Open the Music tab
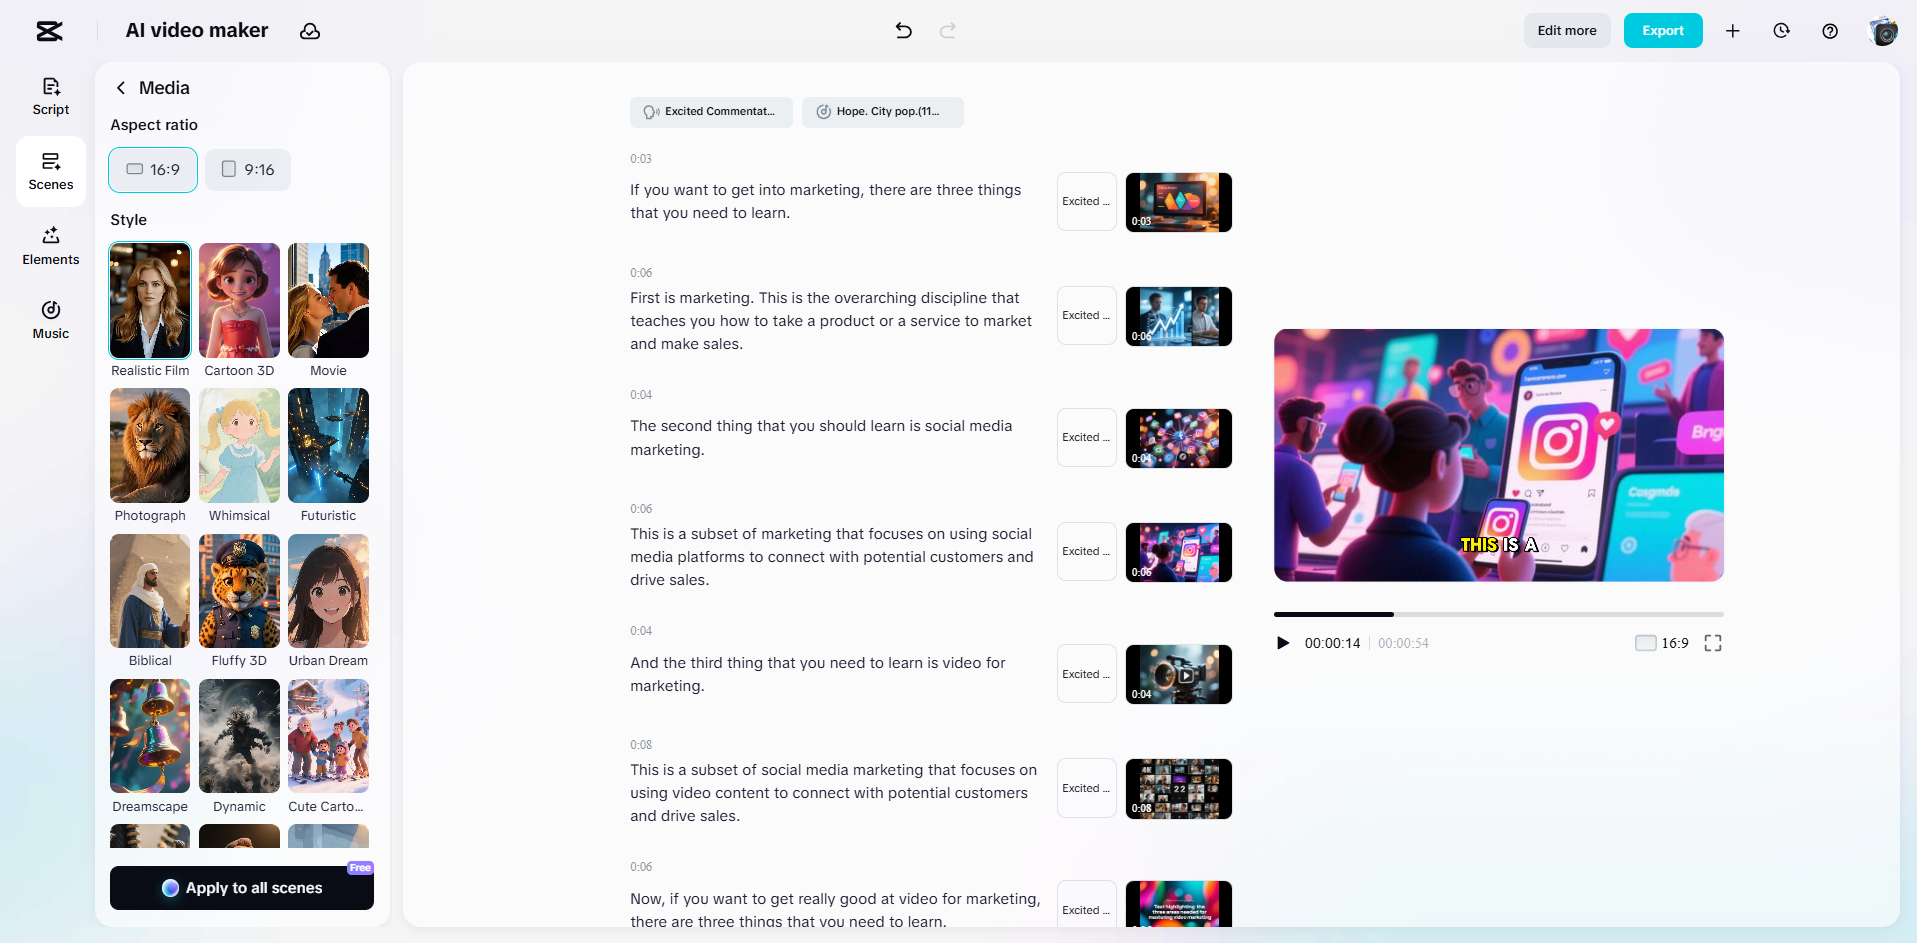Viewport: 1917px width, 943px height. pyautogui.click(x=51, y=321)
